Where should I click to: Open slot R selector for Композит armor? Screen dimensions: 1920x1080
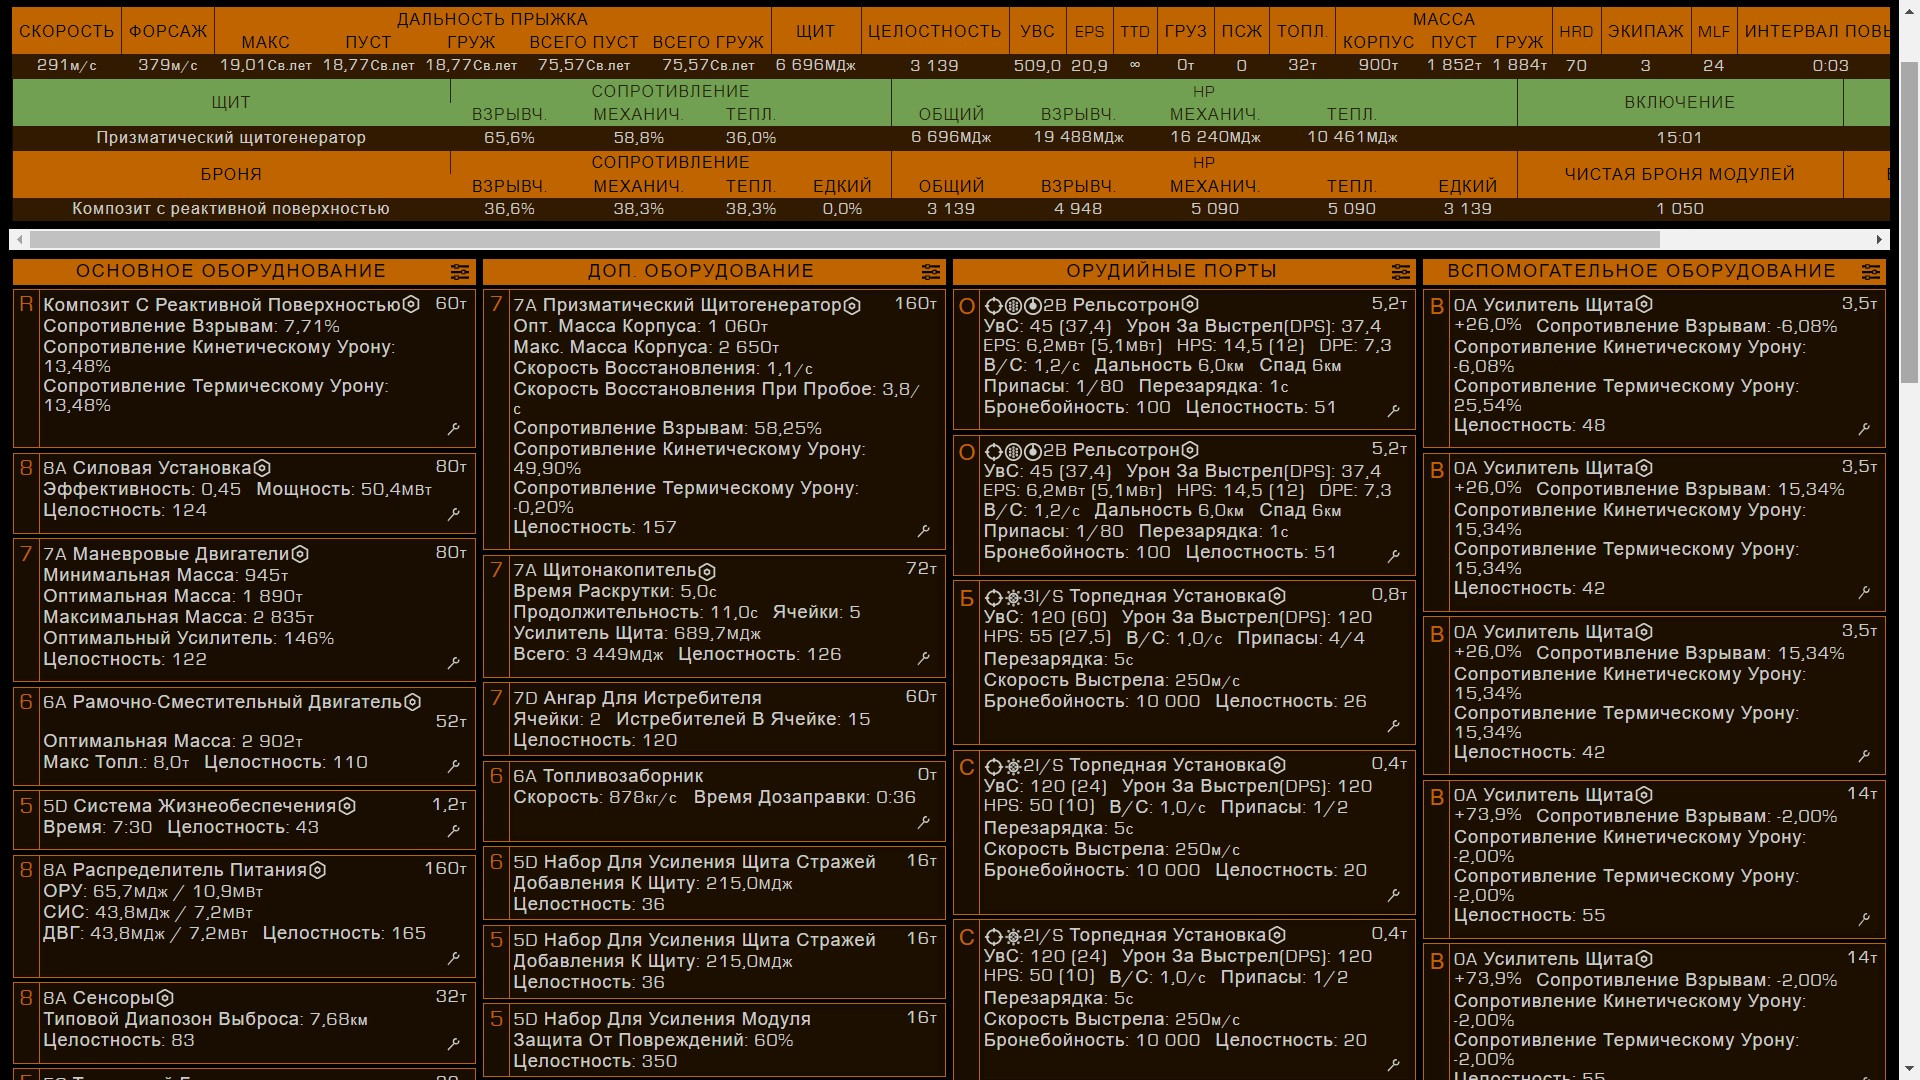point(26,305)
